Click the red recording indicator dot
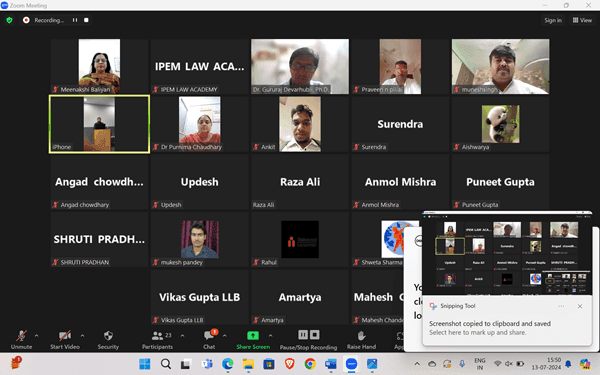Image resolution: width=600 pixels, height=375 pixels. click(26, 20)
